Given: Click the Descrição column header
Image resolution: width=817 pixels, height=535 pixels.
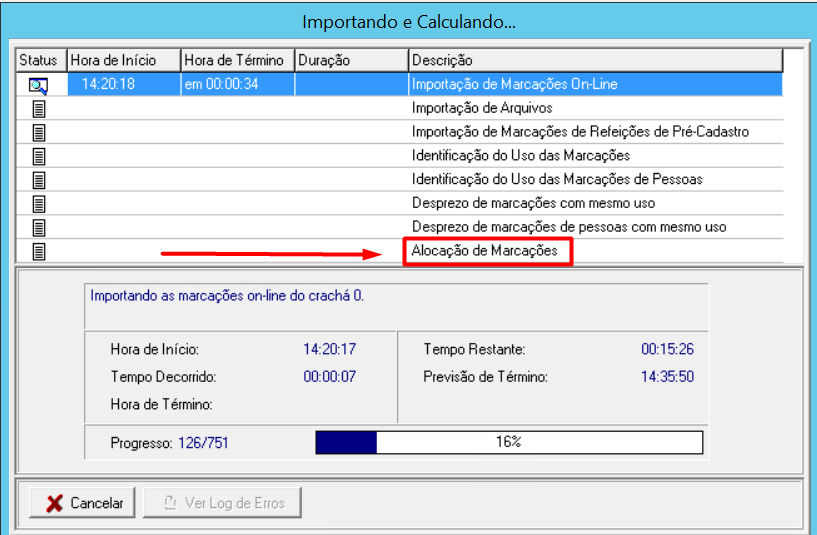Looking at the screenshot, I should 594,61.
